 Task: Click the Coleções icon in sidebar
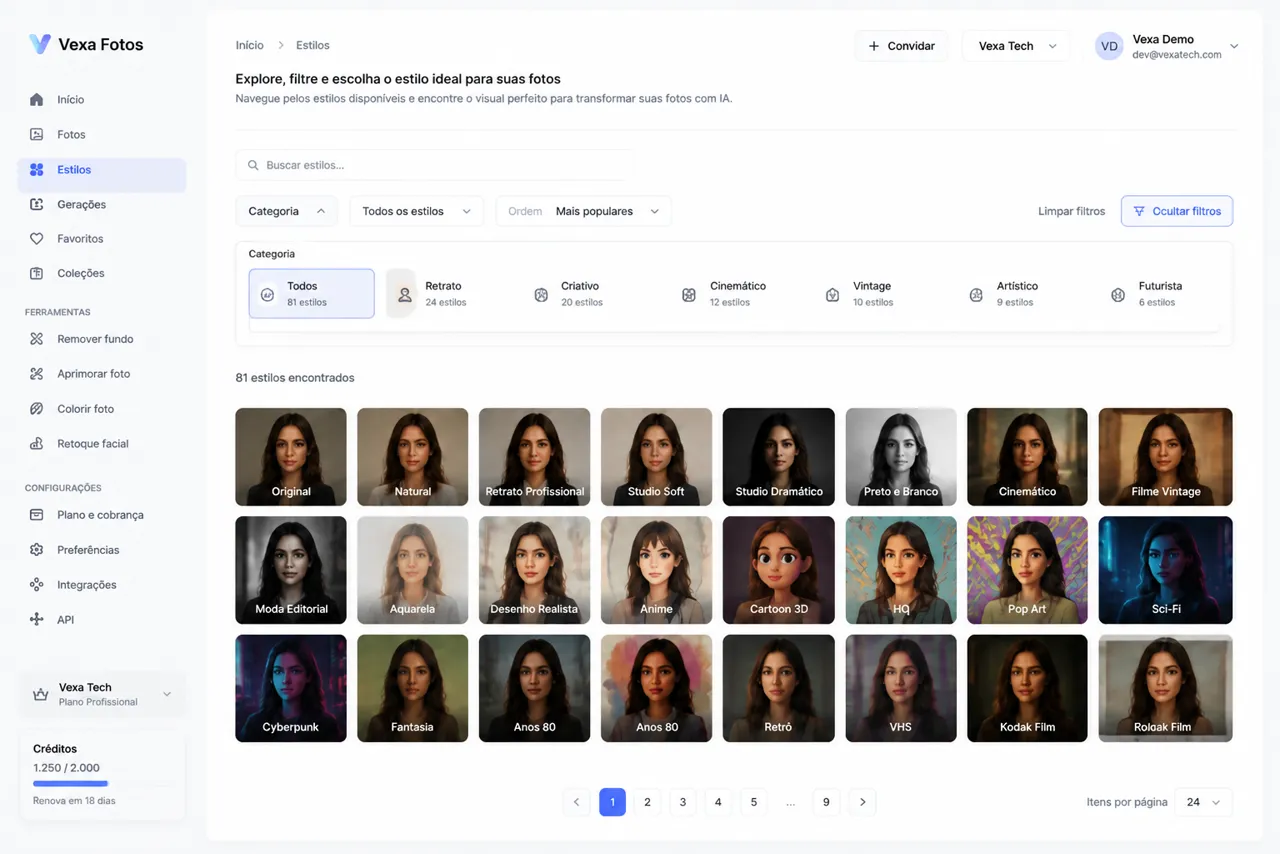coord(37,273)
